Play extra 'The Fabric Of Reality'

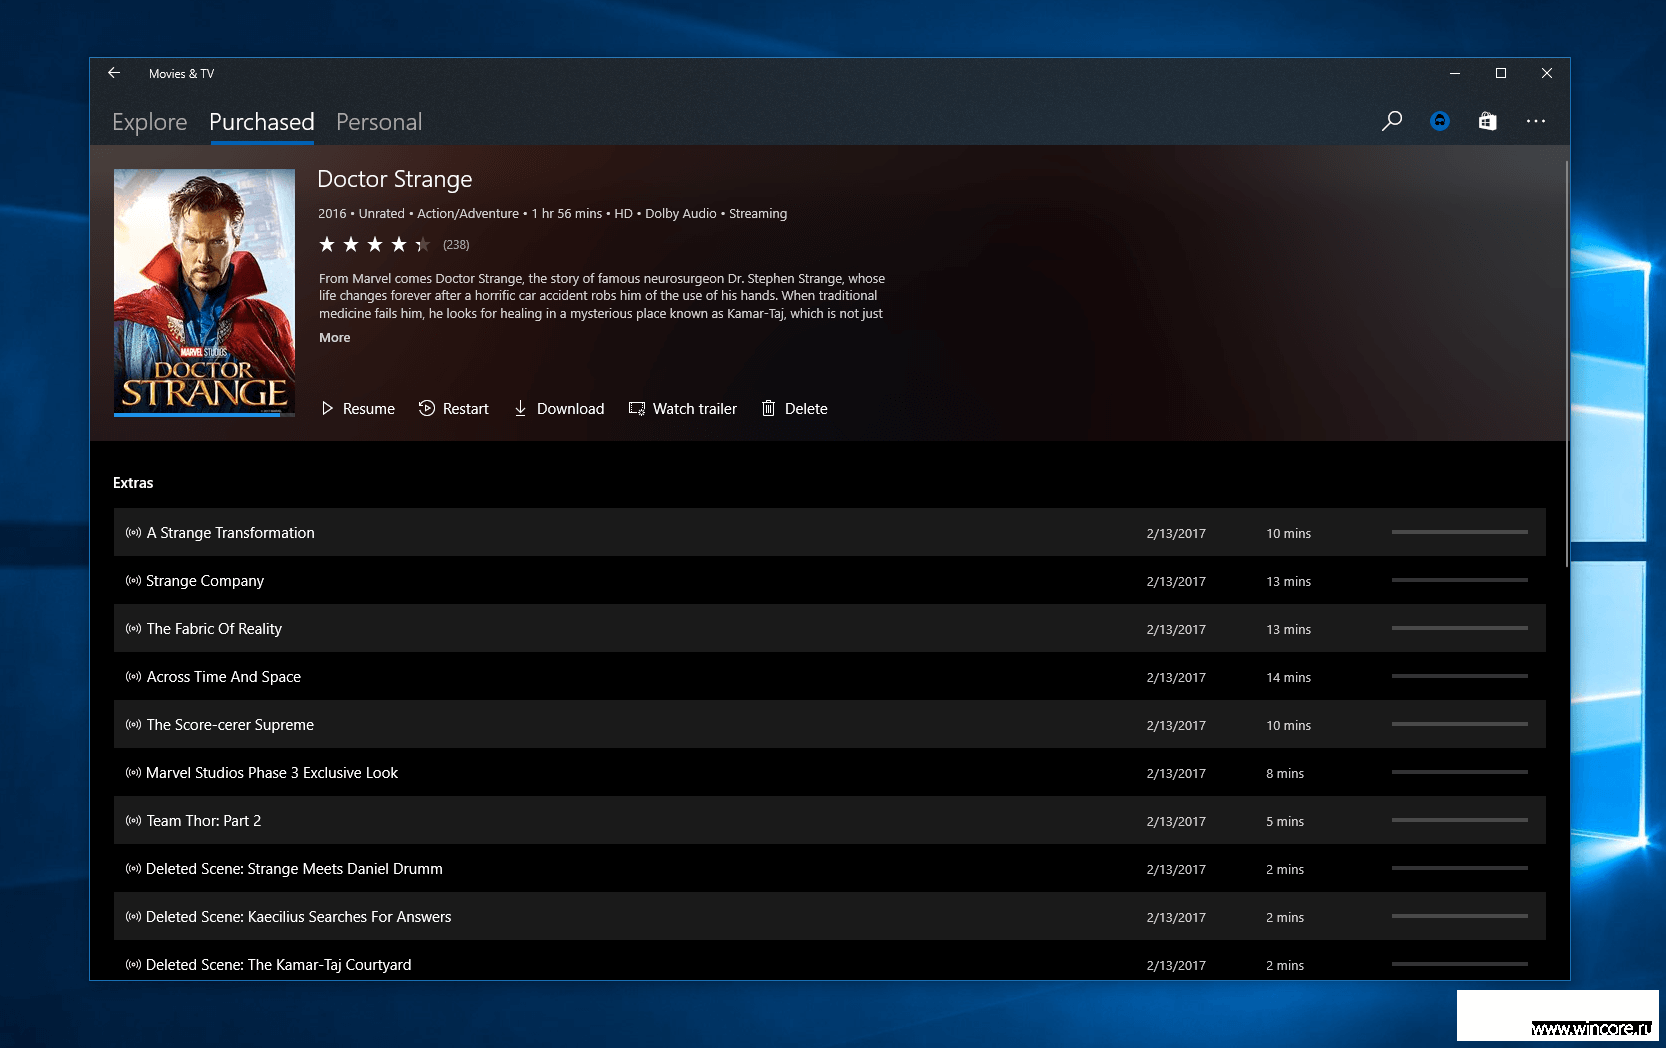830,628
